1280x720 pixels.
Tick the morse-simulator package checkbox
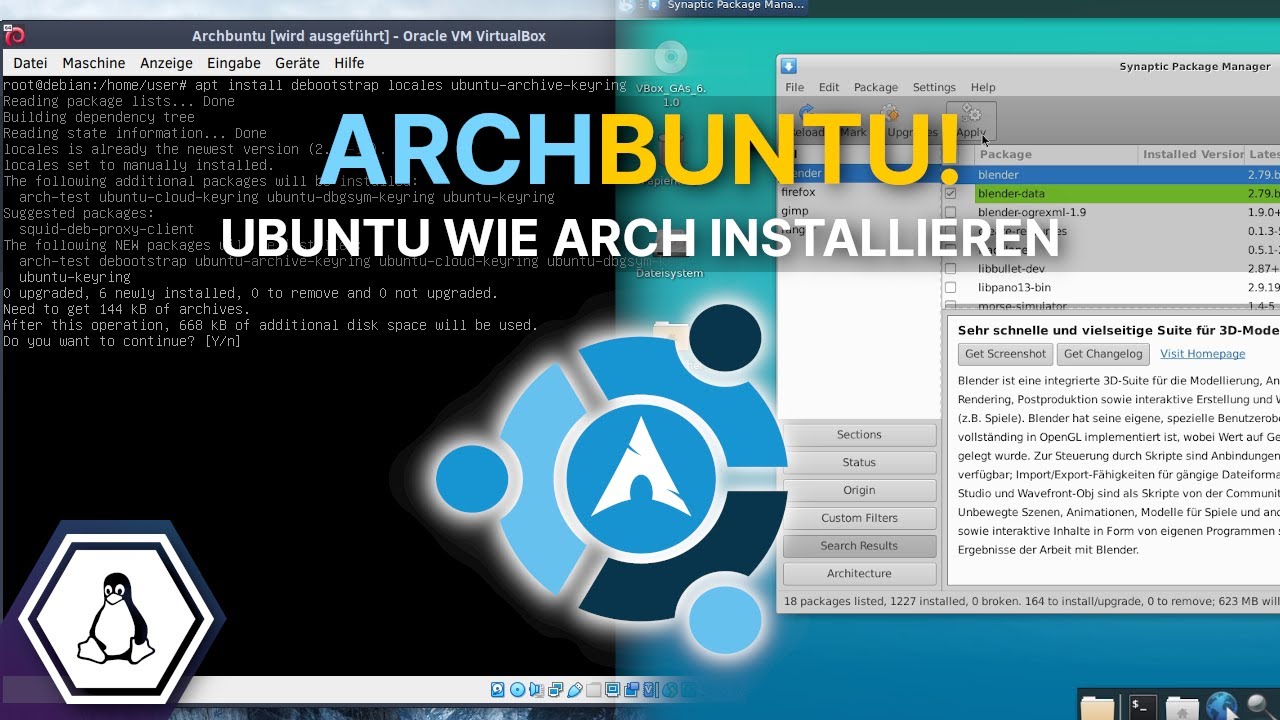[950, 305]
